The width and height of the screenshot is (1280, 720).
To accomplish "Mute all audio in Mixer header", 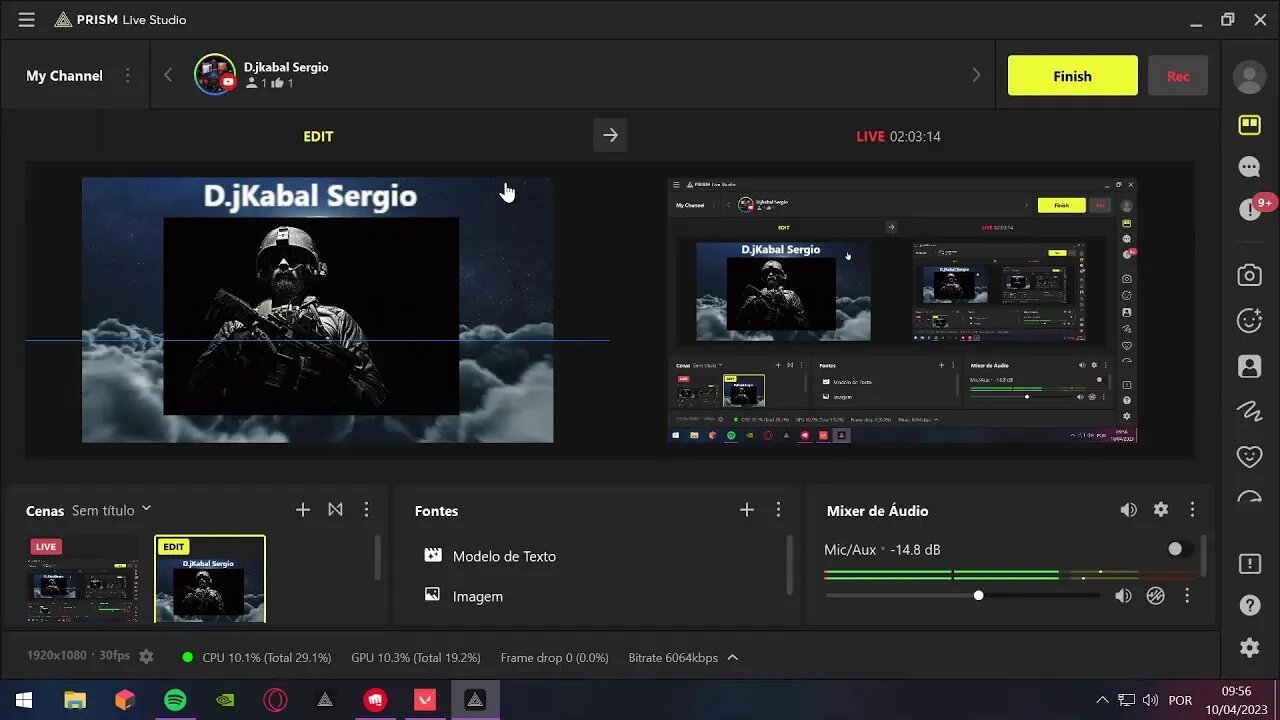I will point(1128,510).
